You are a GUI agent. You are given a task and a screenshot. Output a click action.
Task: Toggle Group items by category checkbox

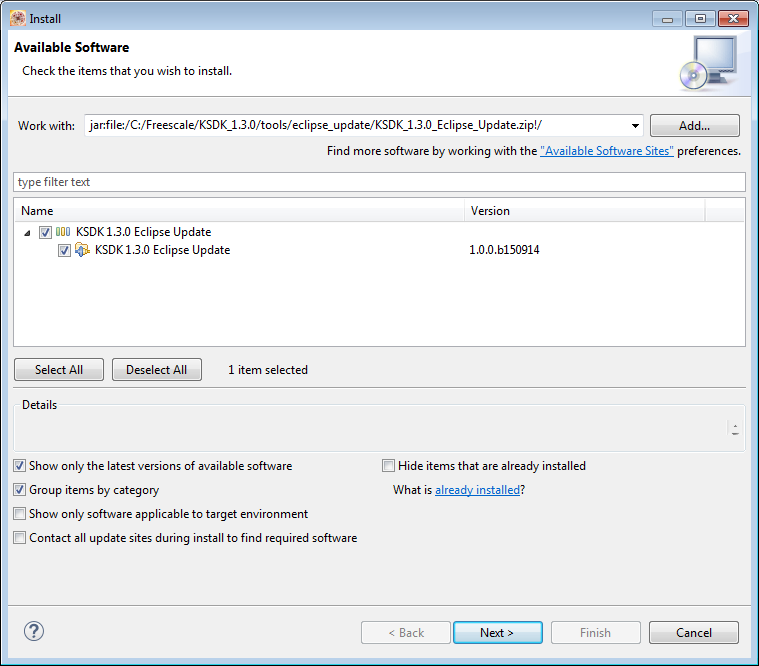pyautogui.click(x=19, y=490)
